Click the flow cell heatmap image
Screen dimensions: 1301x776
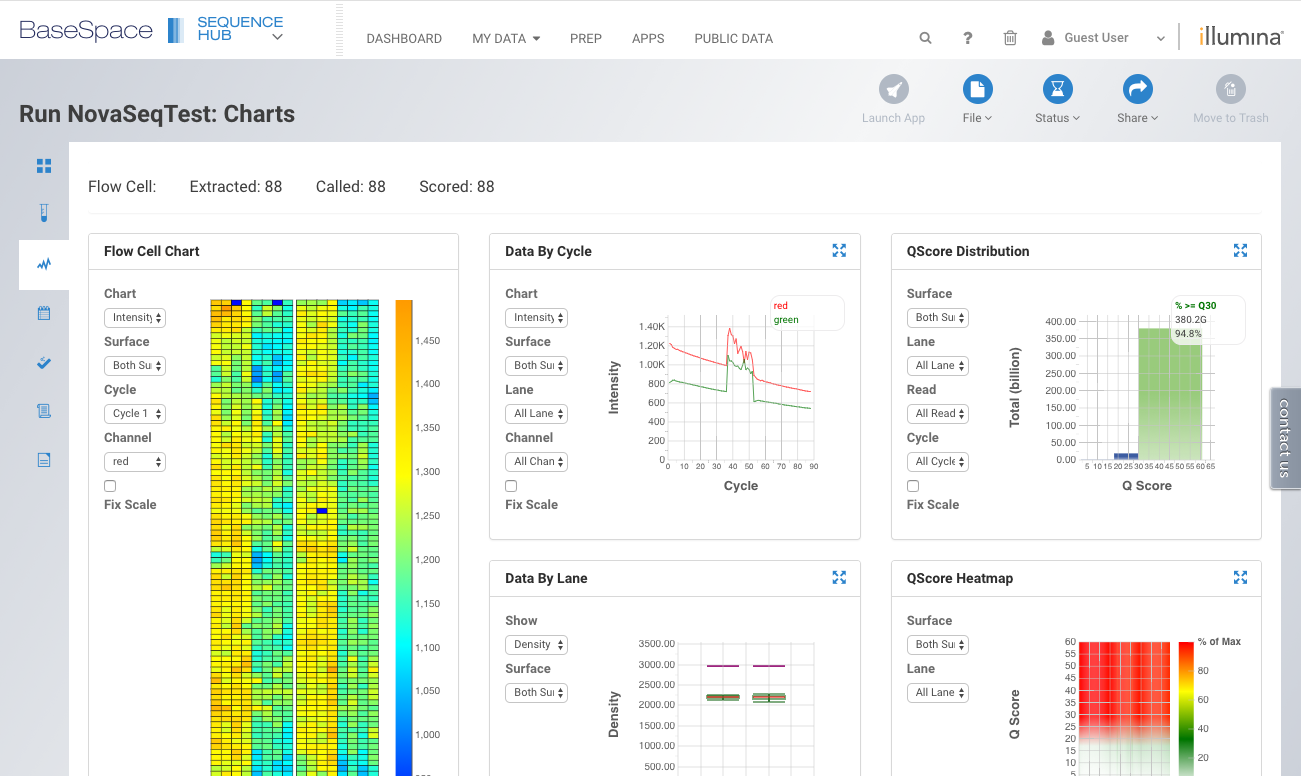point(295,538)
